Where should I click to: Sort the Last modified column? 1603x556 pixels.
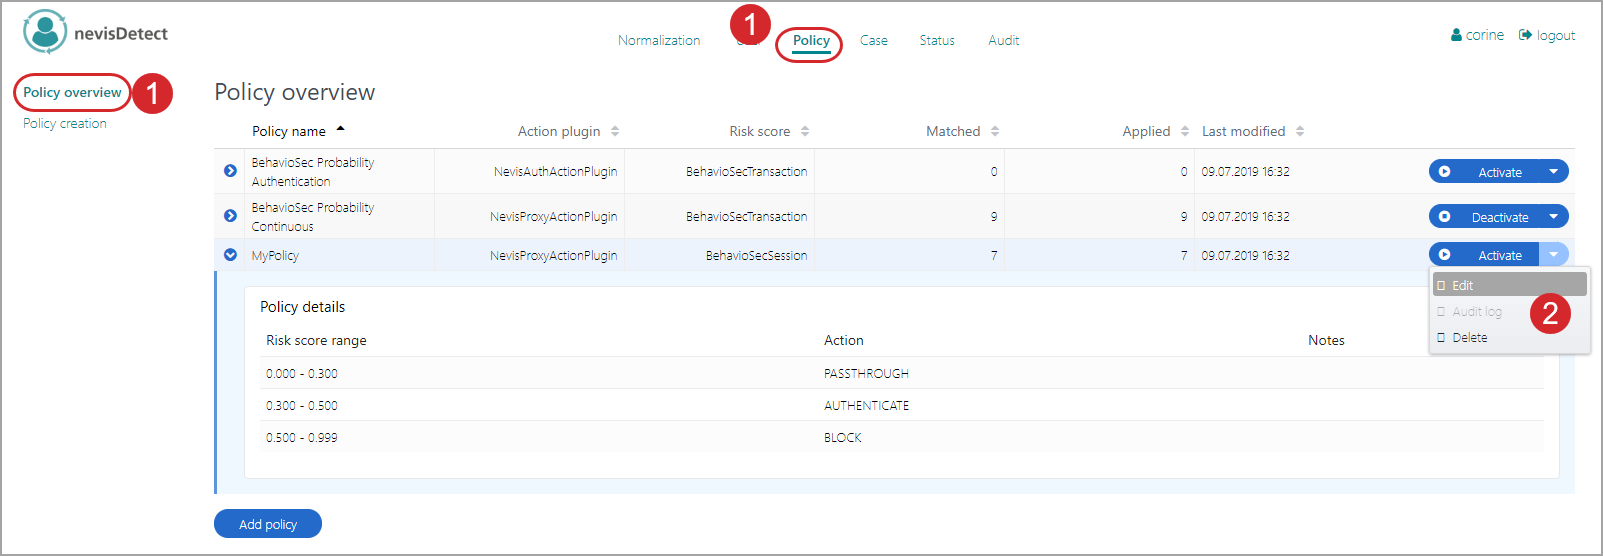(x=1300, y=131)
